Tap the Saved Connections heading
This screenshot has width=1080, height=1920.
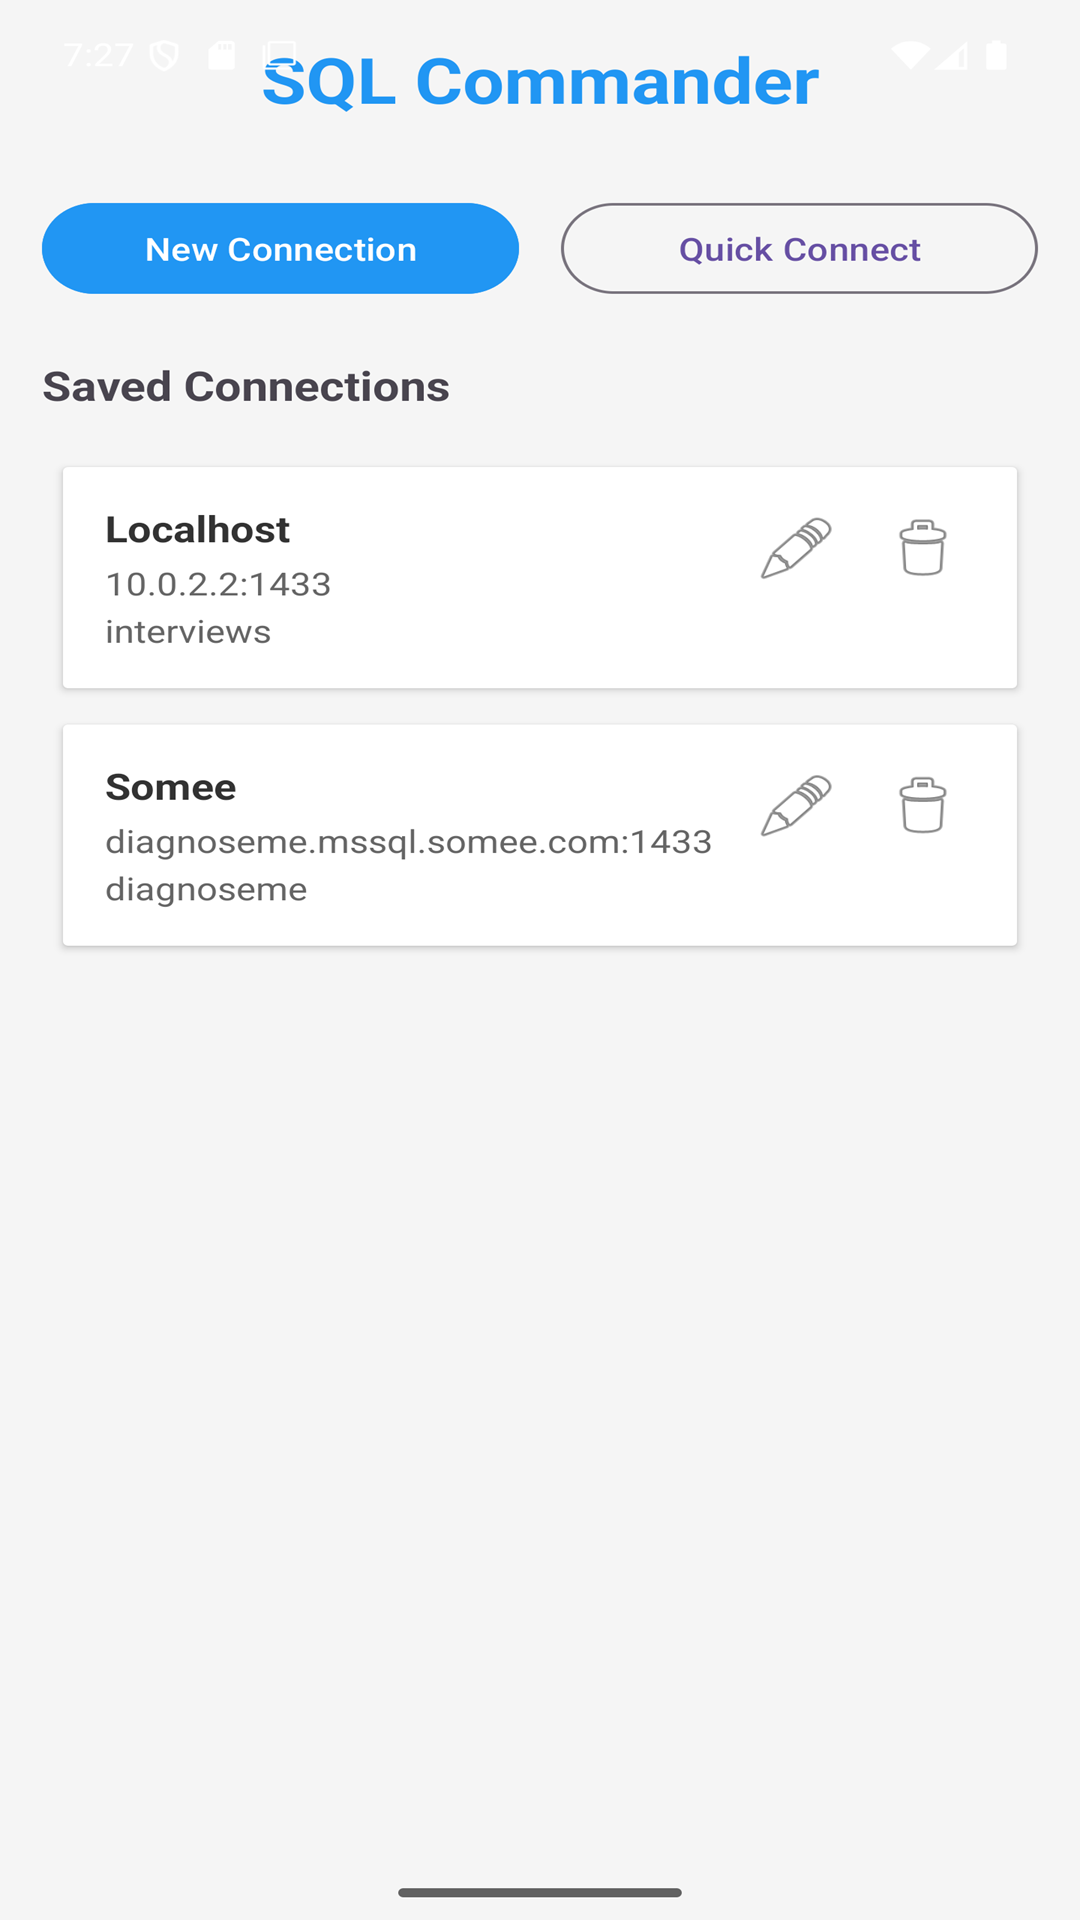(246, 387)
